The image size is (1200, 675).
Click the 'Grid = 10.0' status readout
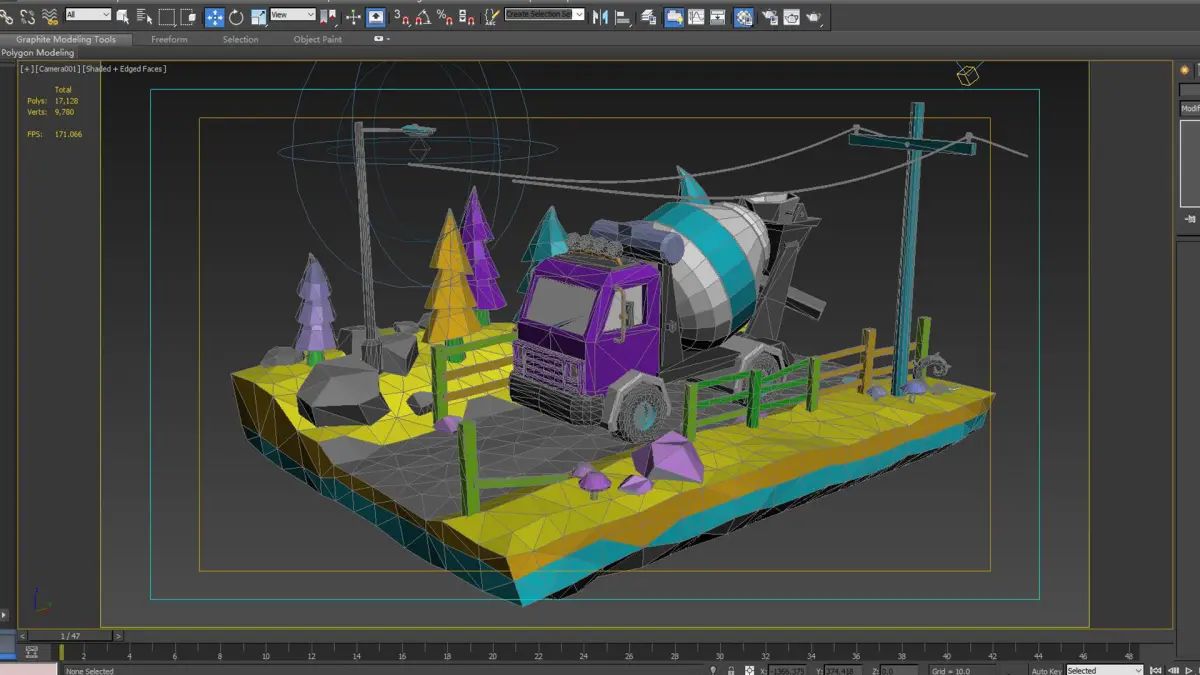click(x=951, y=671)
